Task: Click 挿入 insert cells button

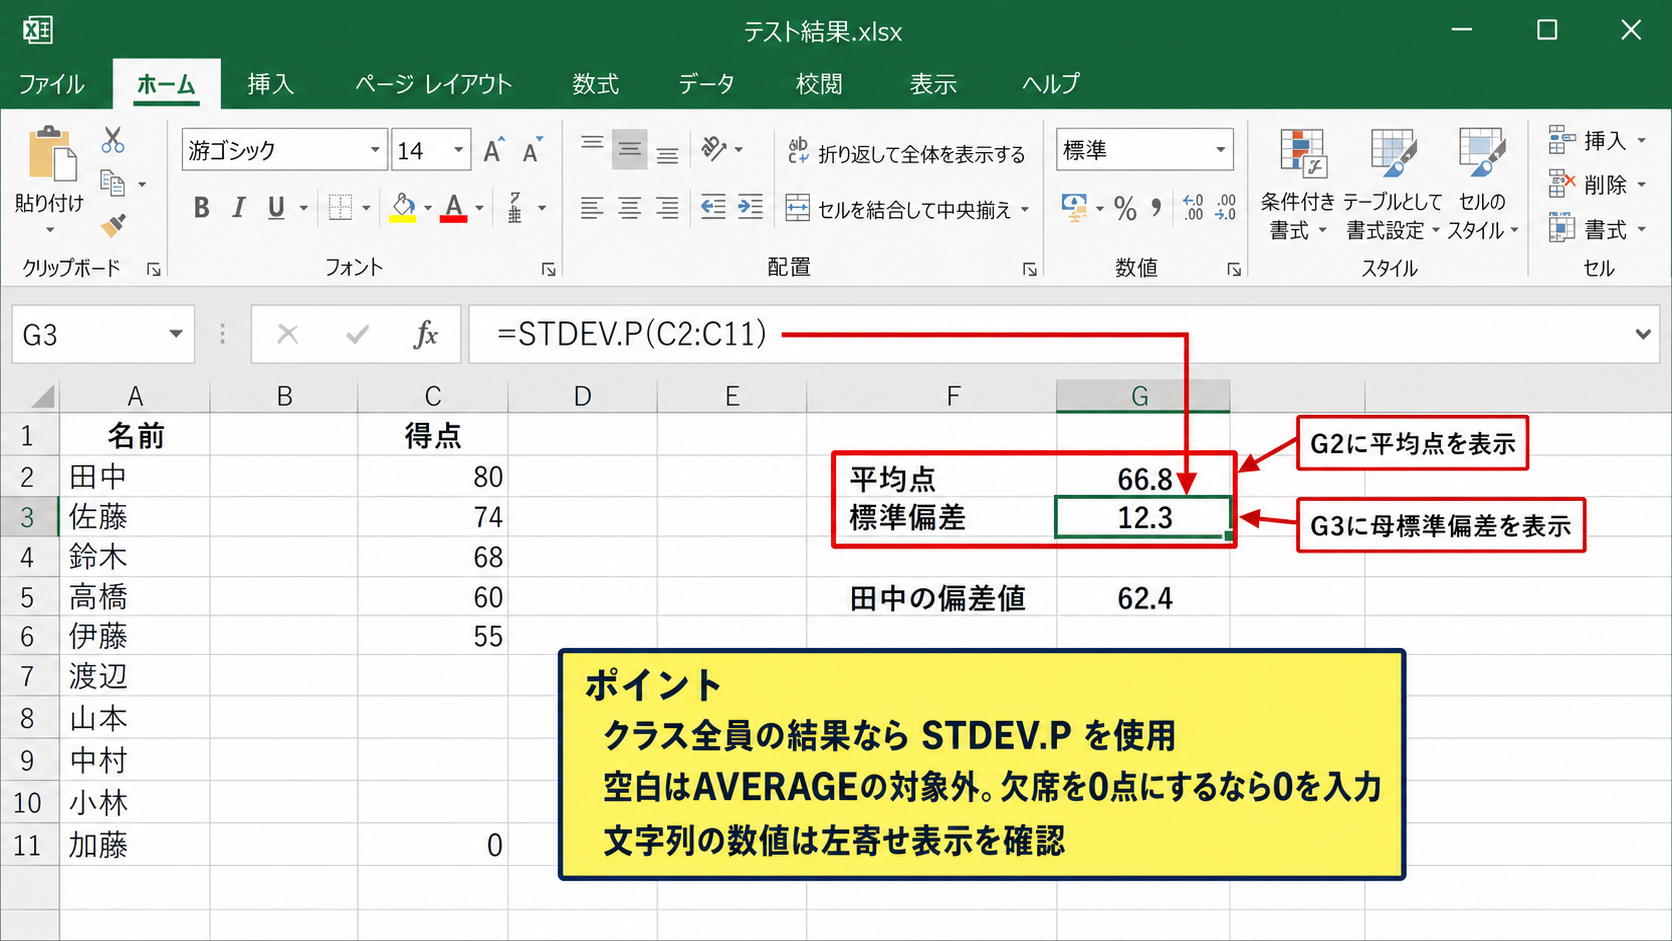Action: point(1596,141)
